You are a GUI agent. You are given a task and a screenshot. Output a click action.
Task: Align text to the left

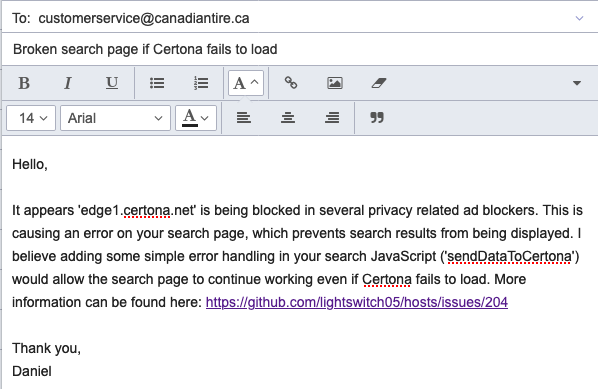(x=244, y=118)
